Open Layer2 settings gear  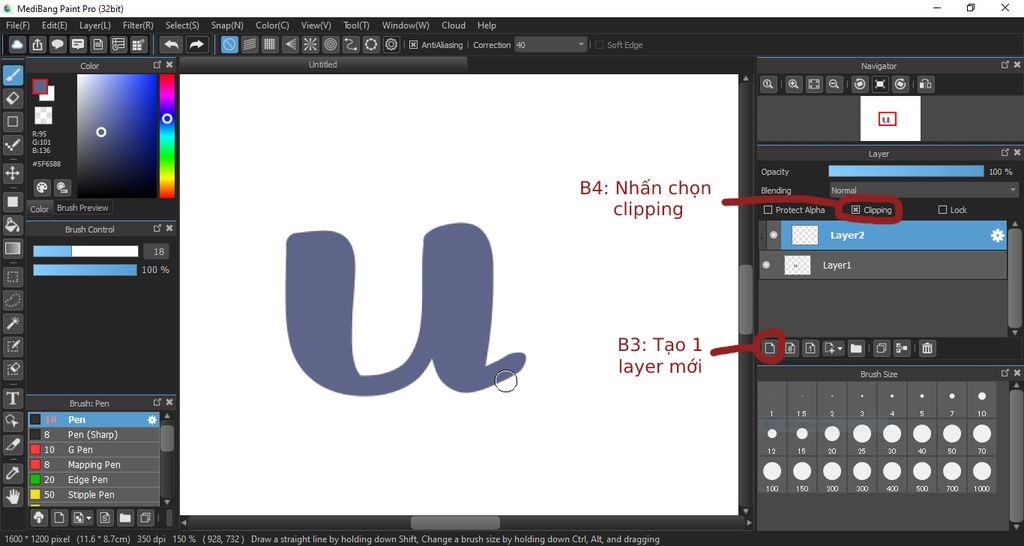[x=997, y=236]
